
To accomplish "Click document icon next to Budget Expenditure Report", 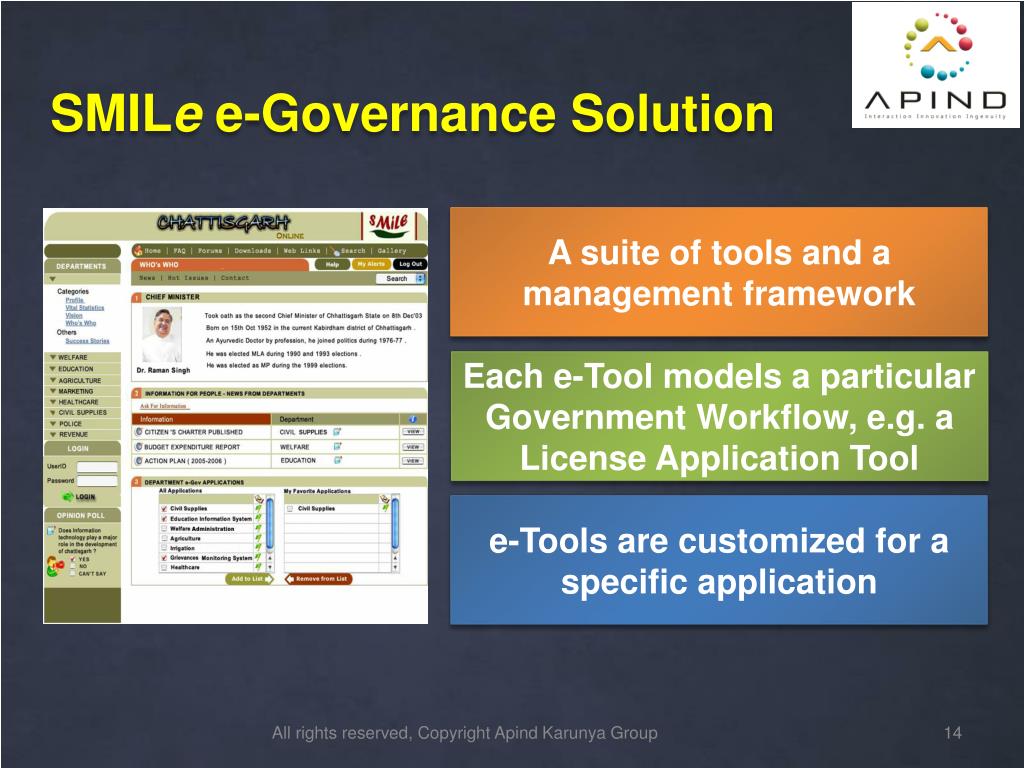I will click(x=138, y=447).
